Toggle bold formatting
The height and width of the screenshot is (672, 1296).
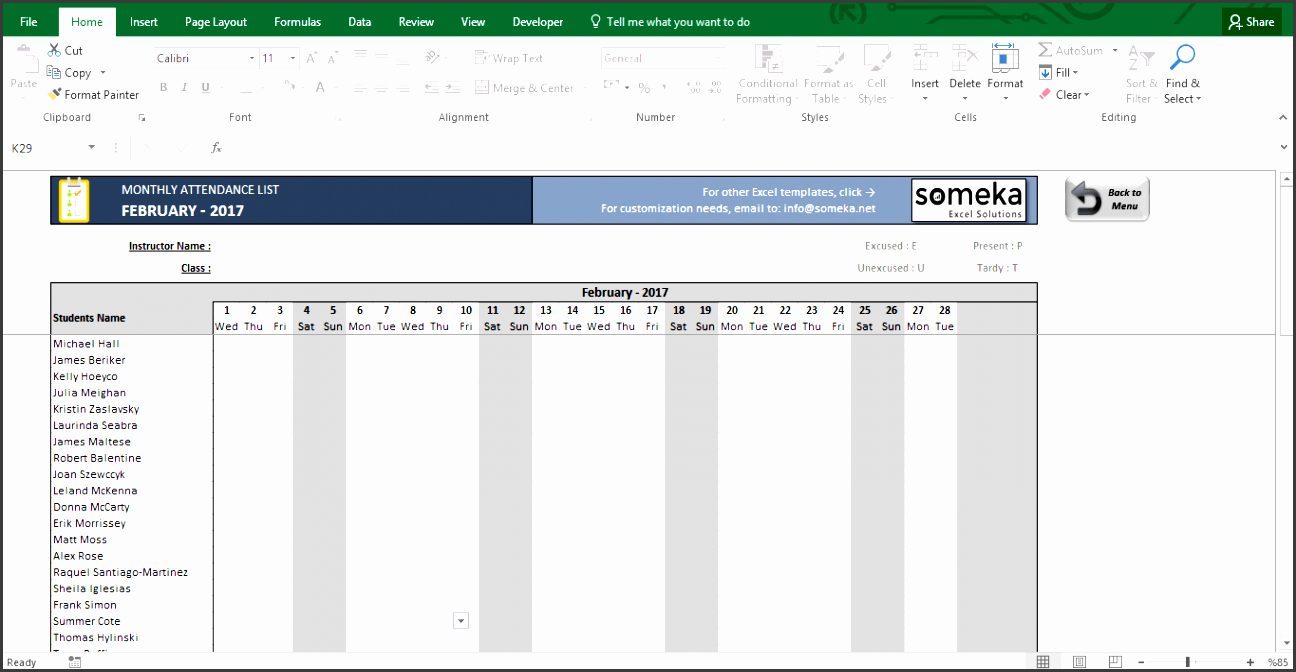(x=163, y=88)
